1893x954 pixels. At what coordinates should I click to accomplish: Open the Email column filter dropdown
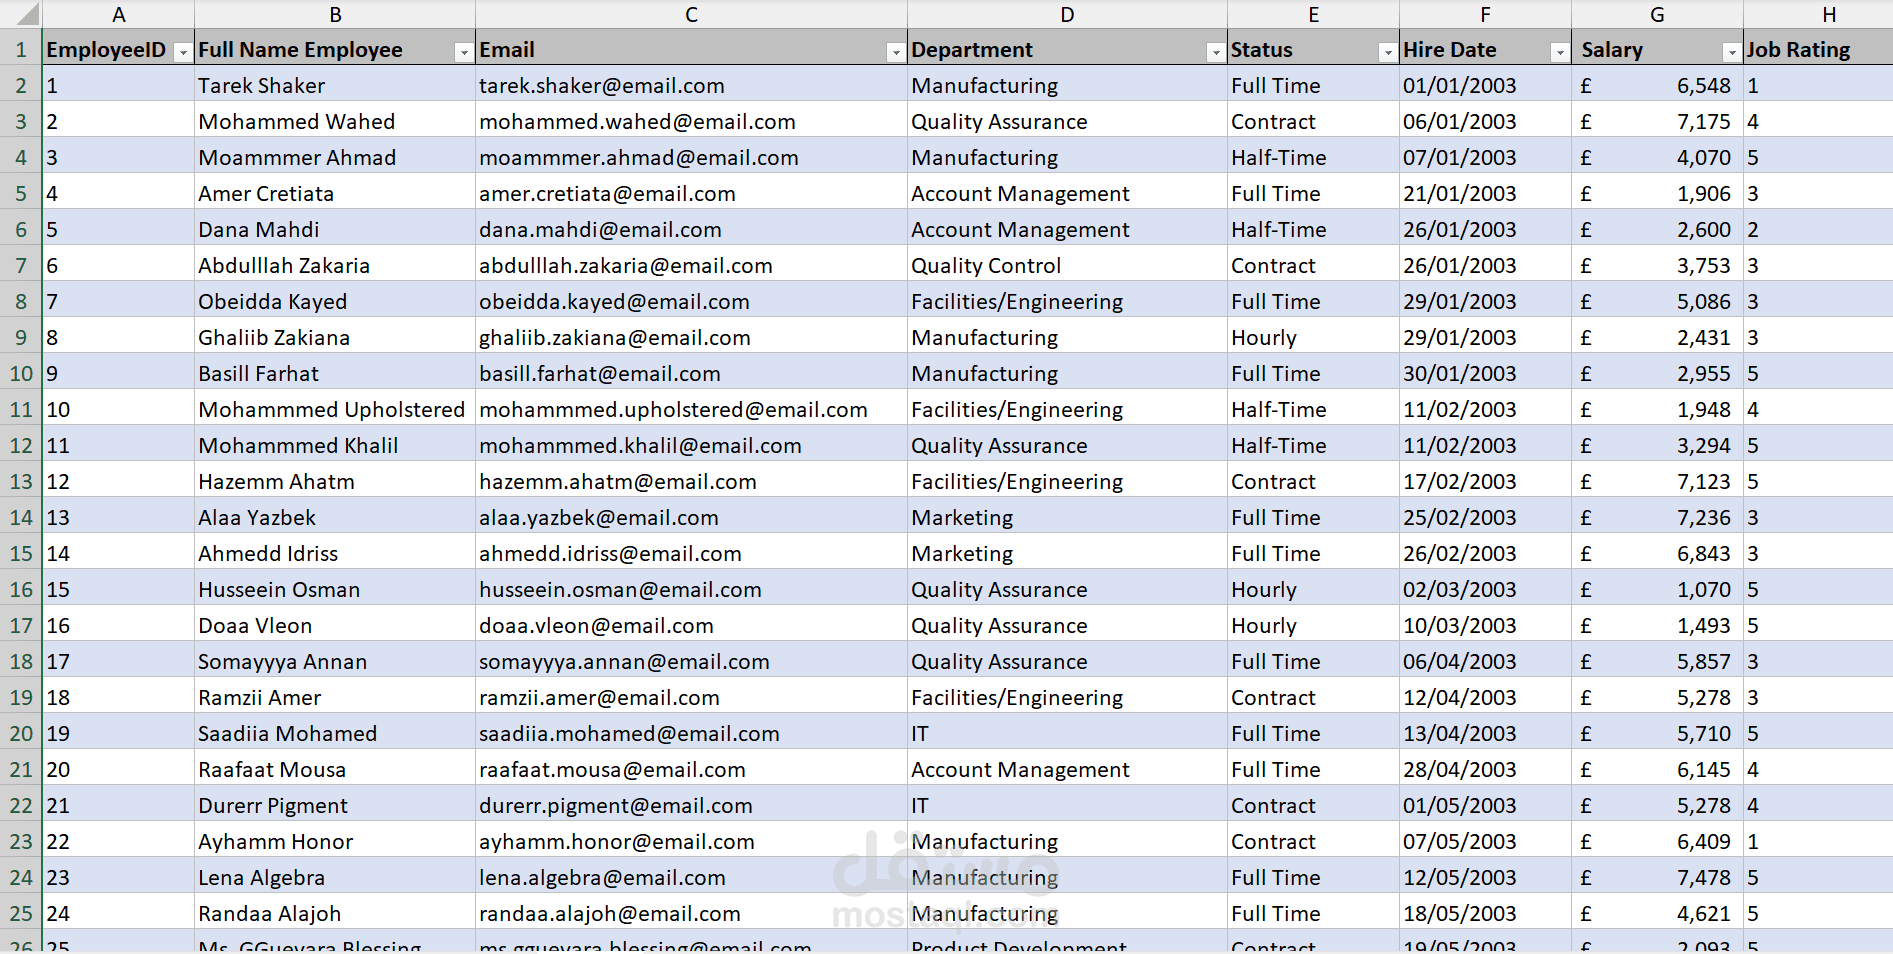[895, 53]
